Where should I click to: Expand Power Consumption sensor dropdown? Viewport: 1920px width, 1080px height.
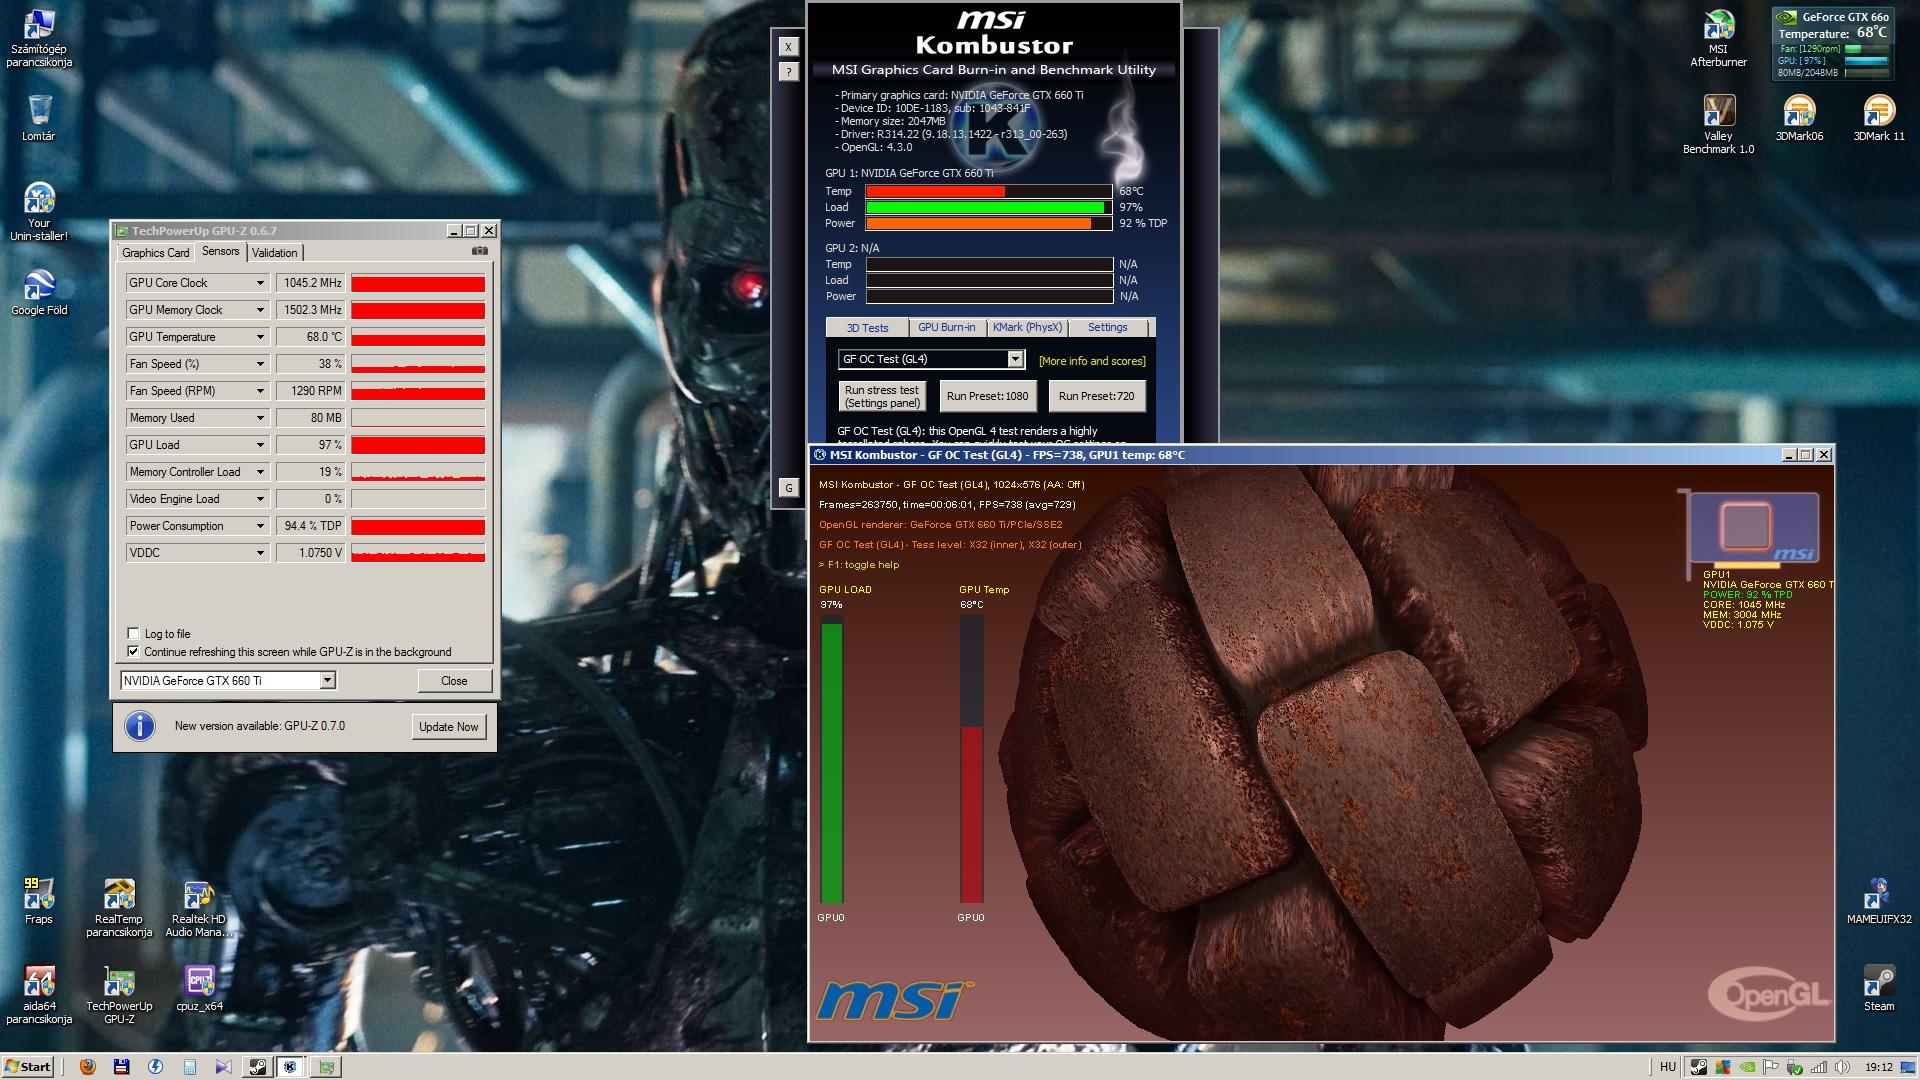[260, 526]
